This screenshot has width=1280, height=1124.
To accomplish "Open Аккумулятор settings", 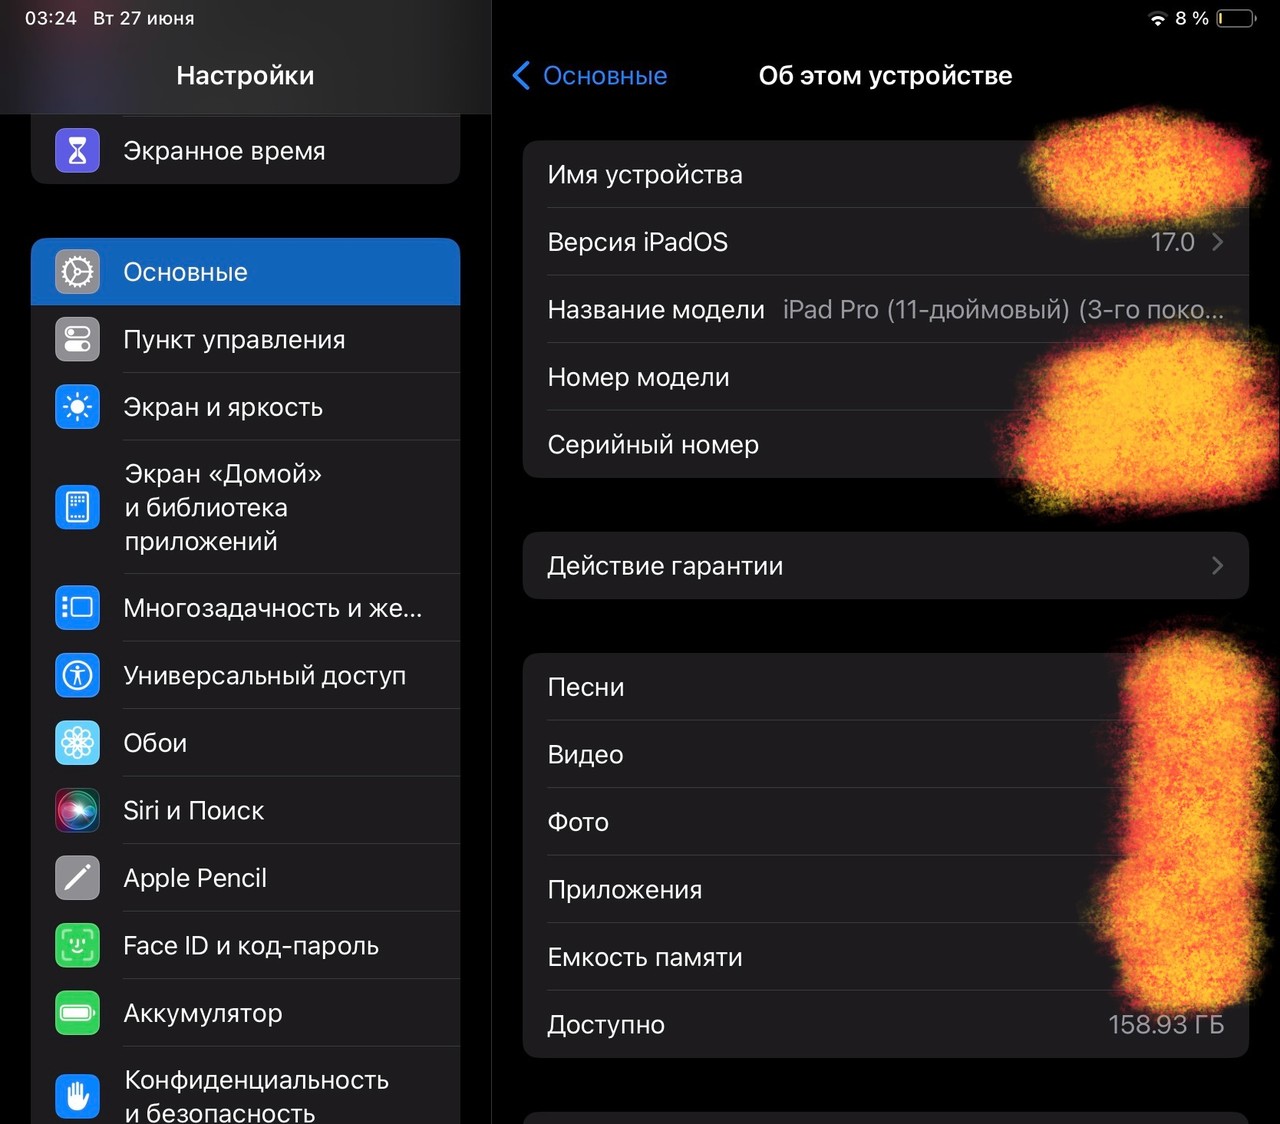I will point(245,1013).
